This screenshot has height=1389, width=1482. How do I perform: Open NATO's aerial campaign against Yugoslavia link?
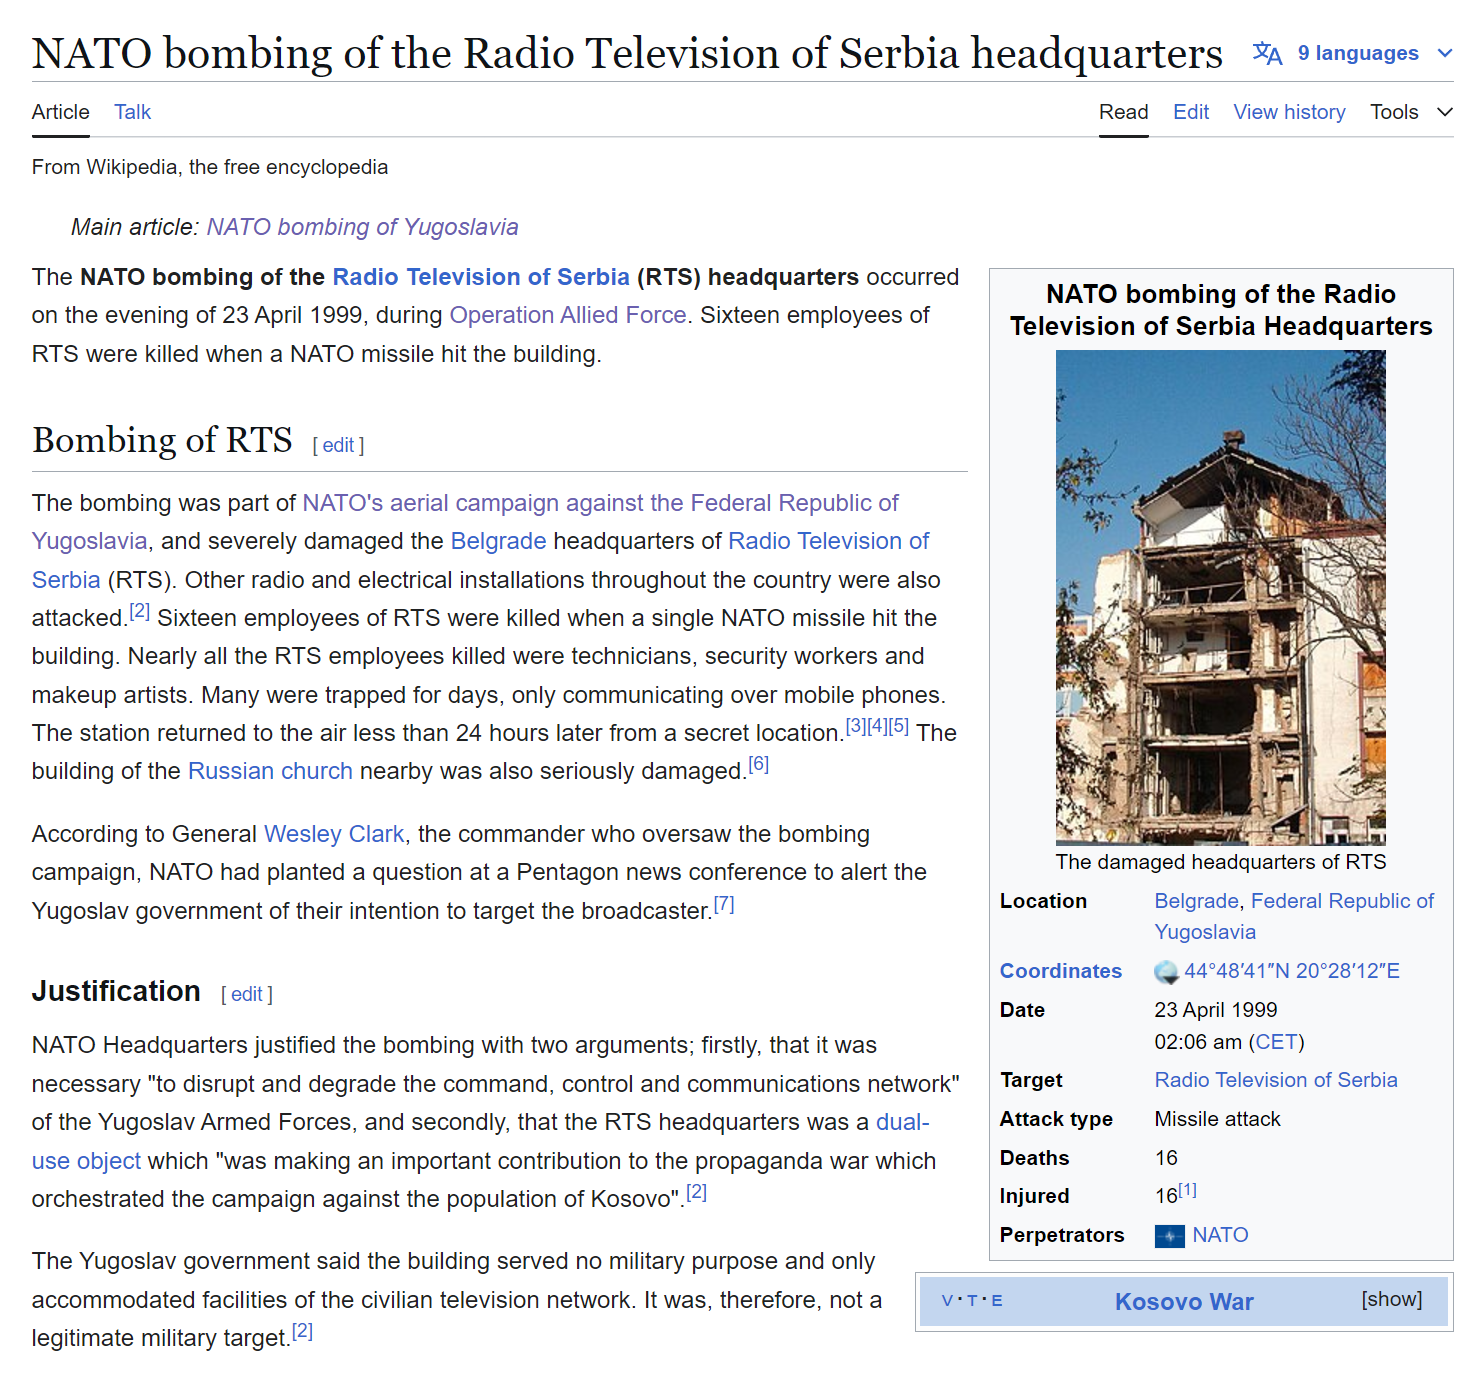465,522
